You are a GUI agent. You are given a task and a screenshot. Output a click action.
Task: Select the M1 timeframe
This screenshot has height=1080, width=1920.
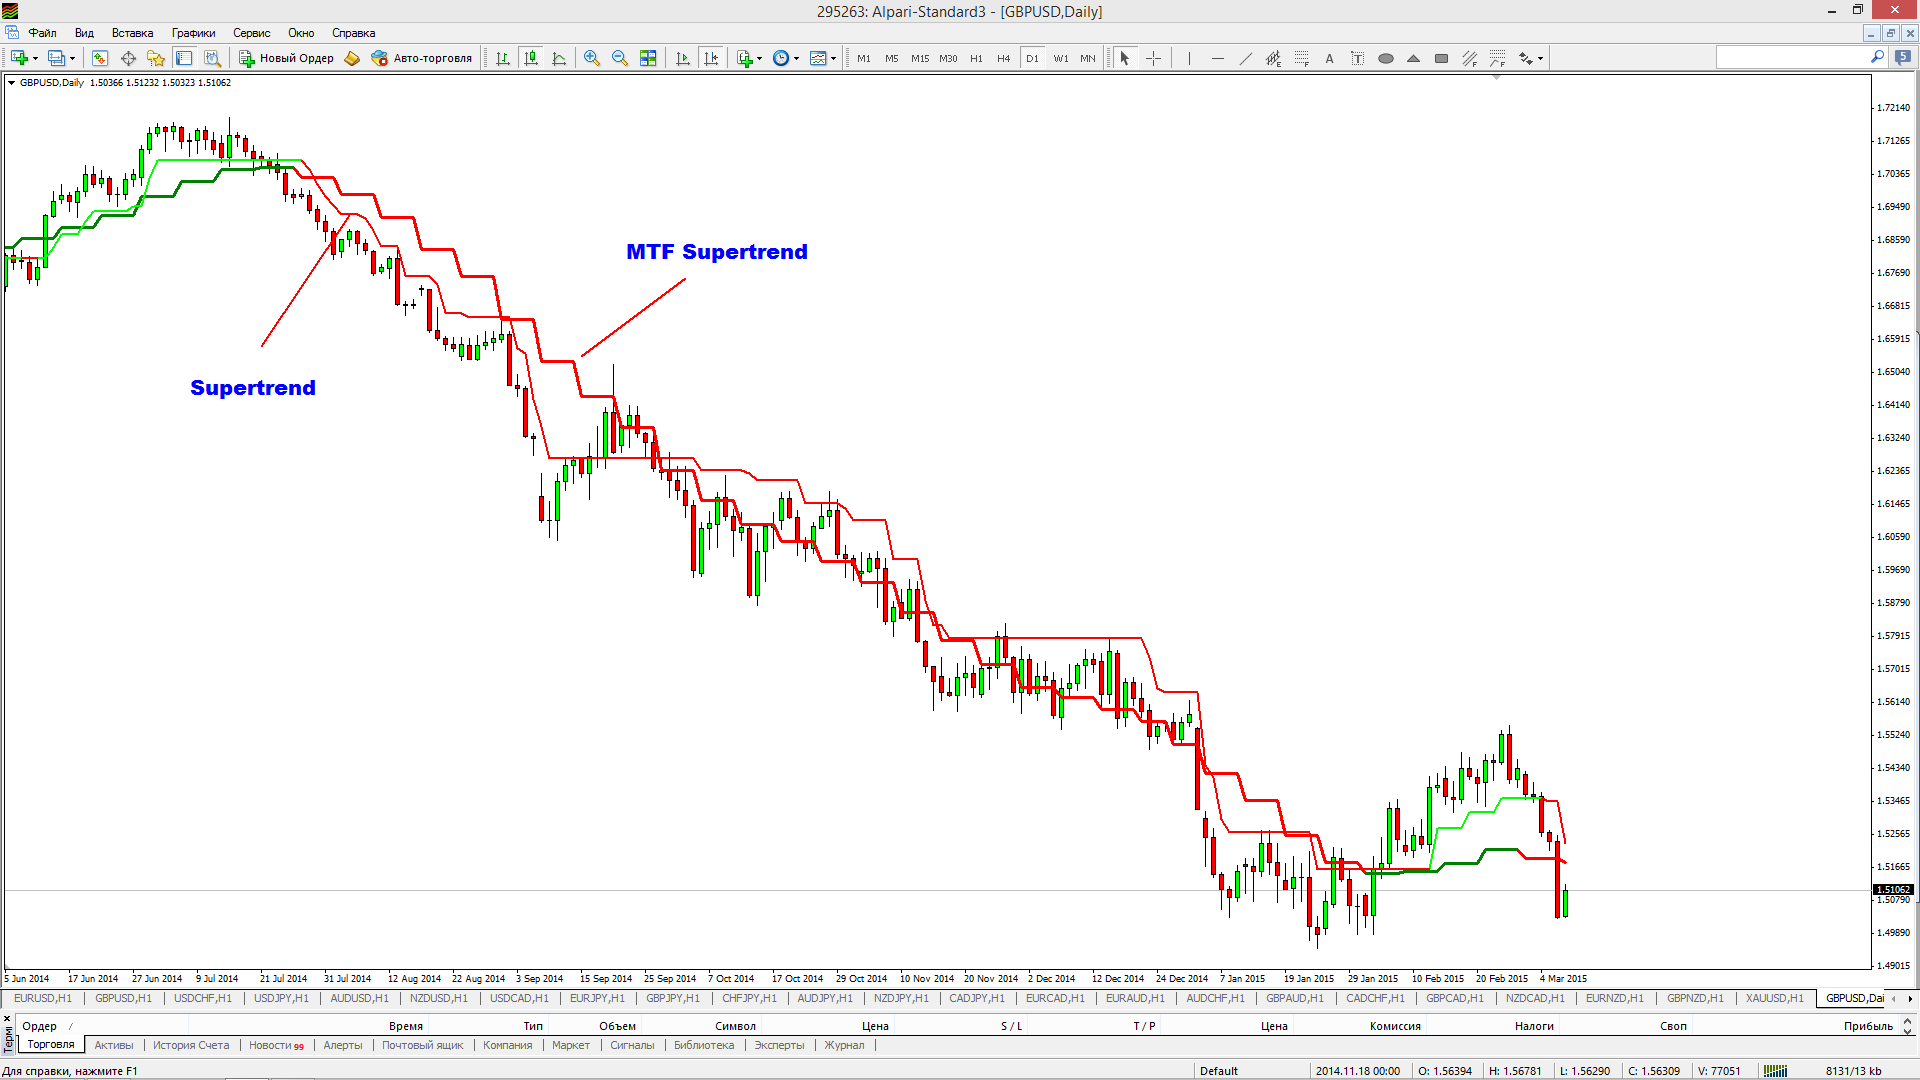coord(864,58)
